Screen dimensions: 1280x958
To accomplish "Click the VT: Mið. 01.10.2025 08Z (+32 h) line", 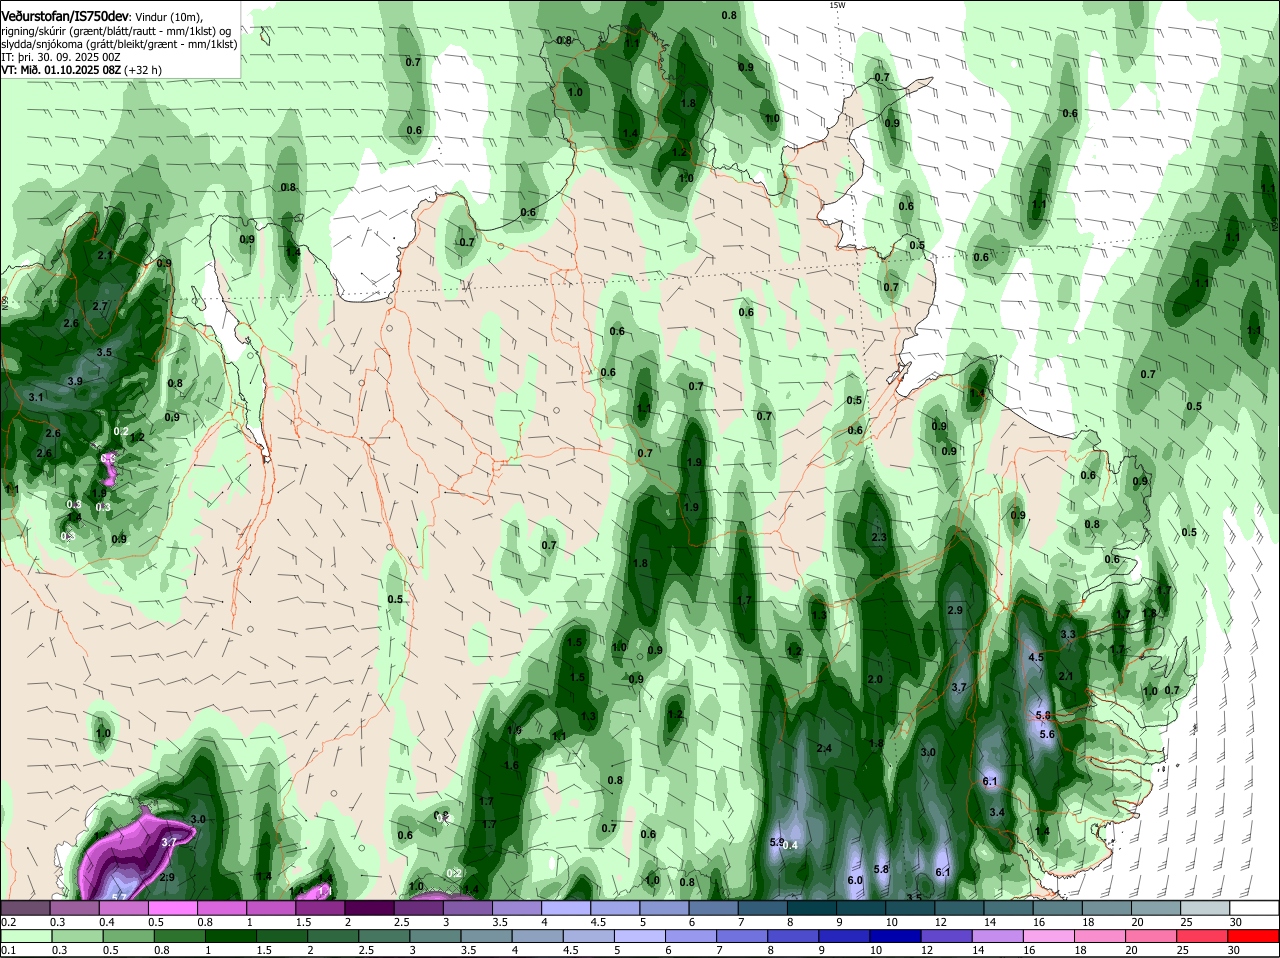I will coord(81,70).
